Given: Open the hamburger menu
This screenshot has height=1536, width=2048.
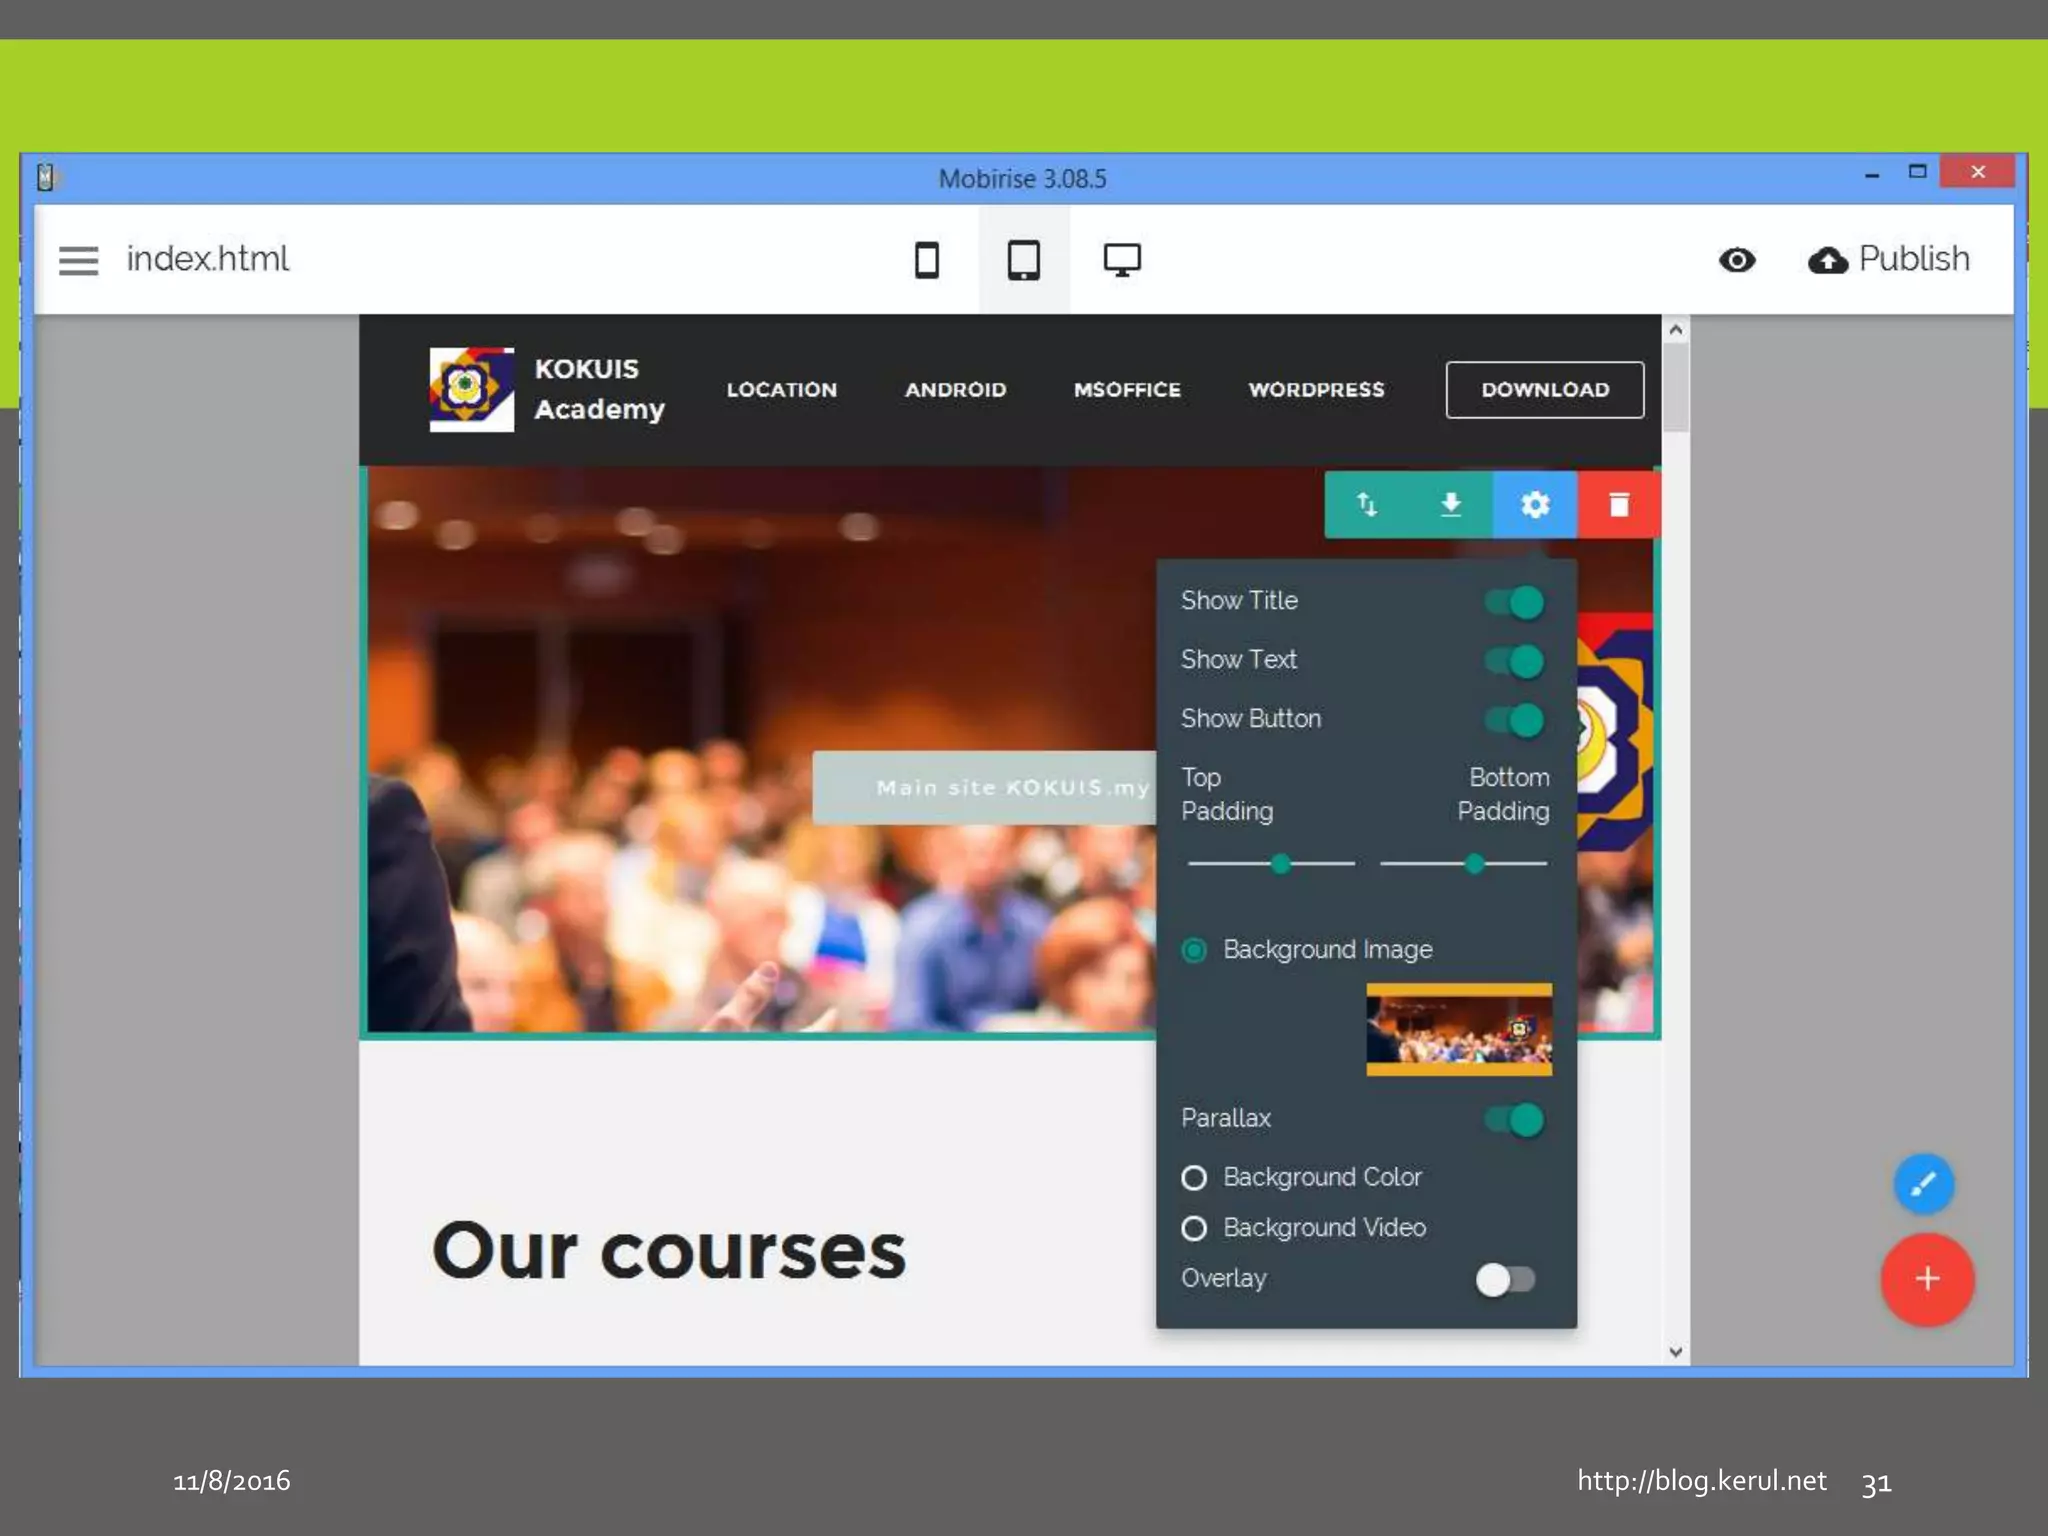Looking at the screenshot, I should [x=78, y=260].
